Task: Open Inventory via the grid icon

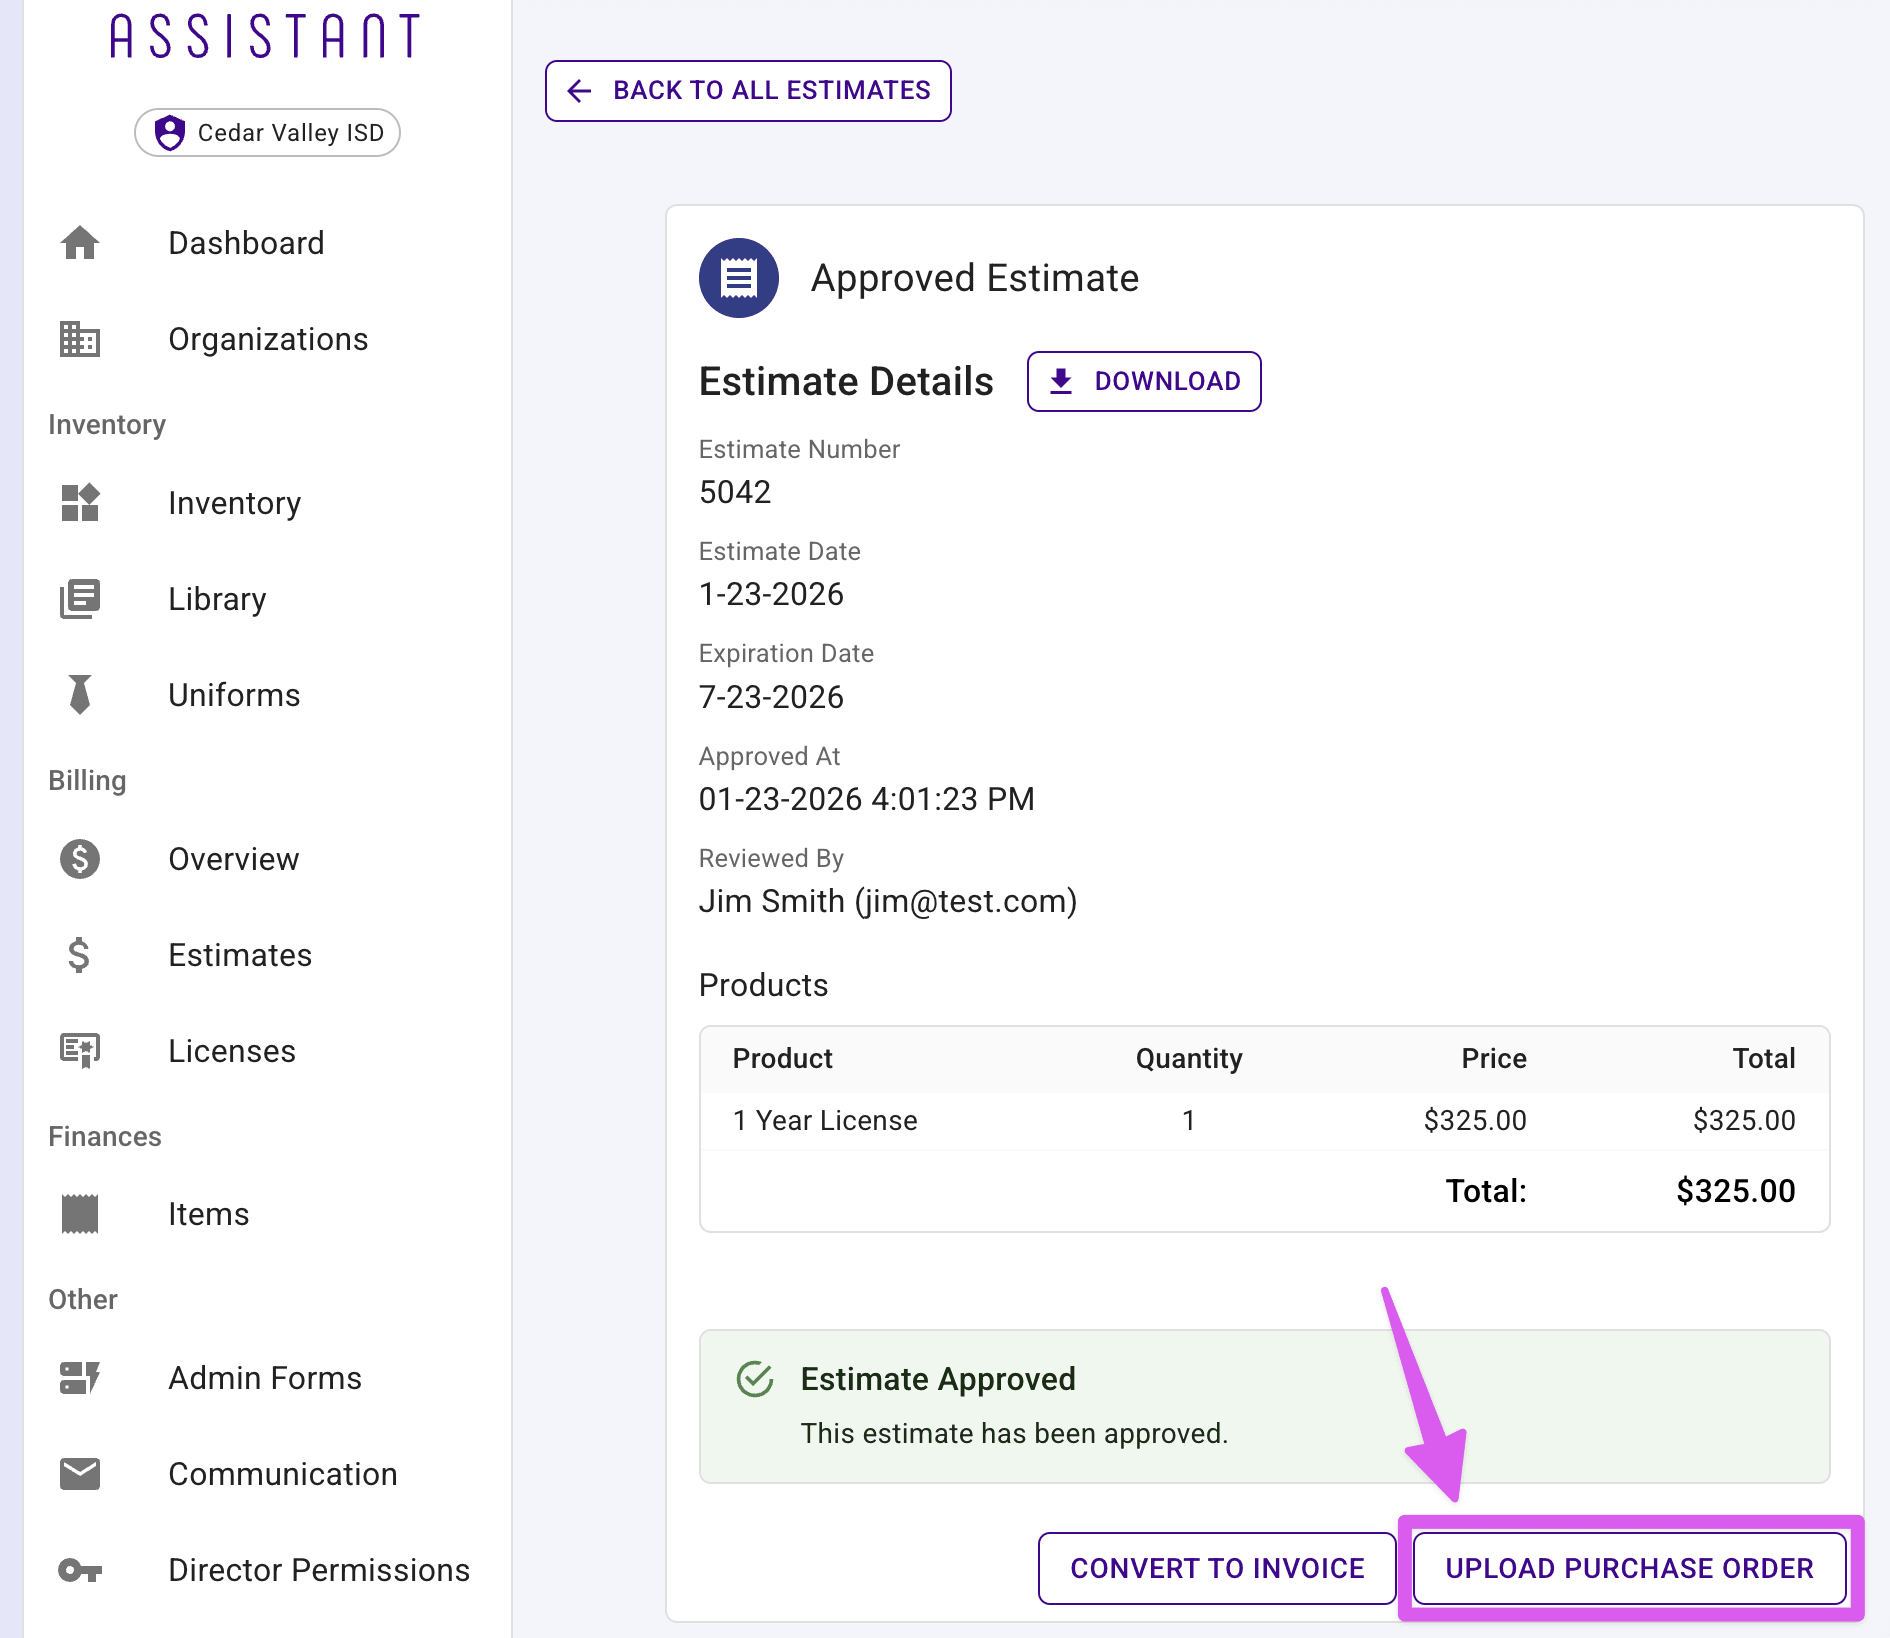Action: point(80,503)
